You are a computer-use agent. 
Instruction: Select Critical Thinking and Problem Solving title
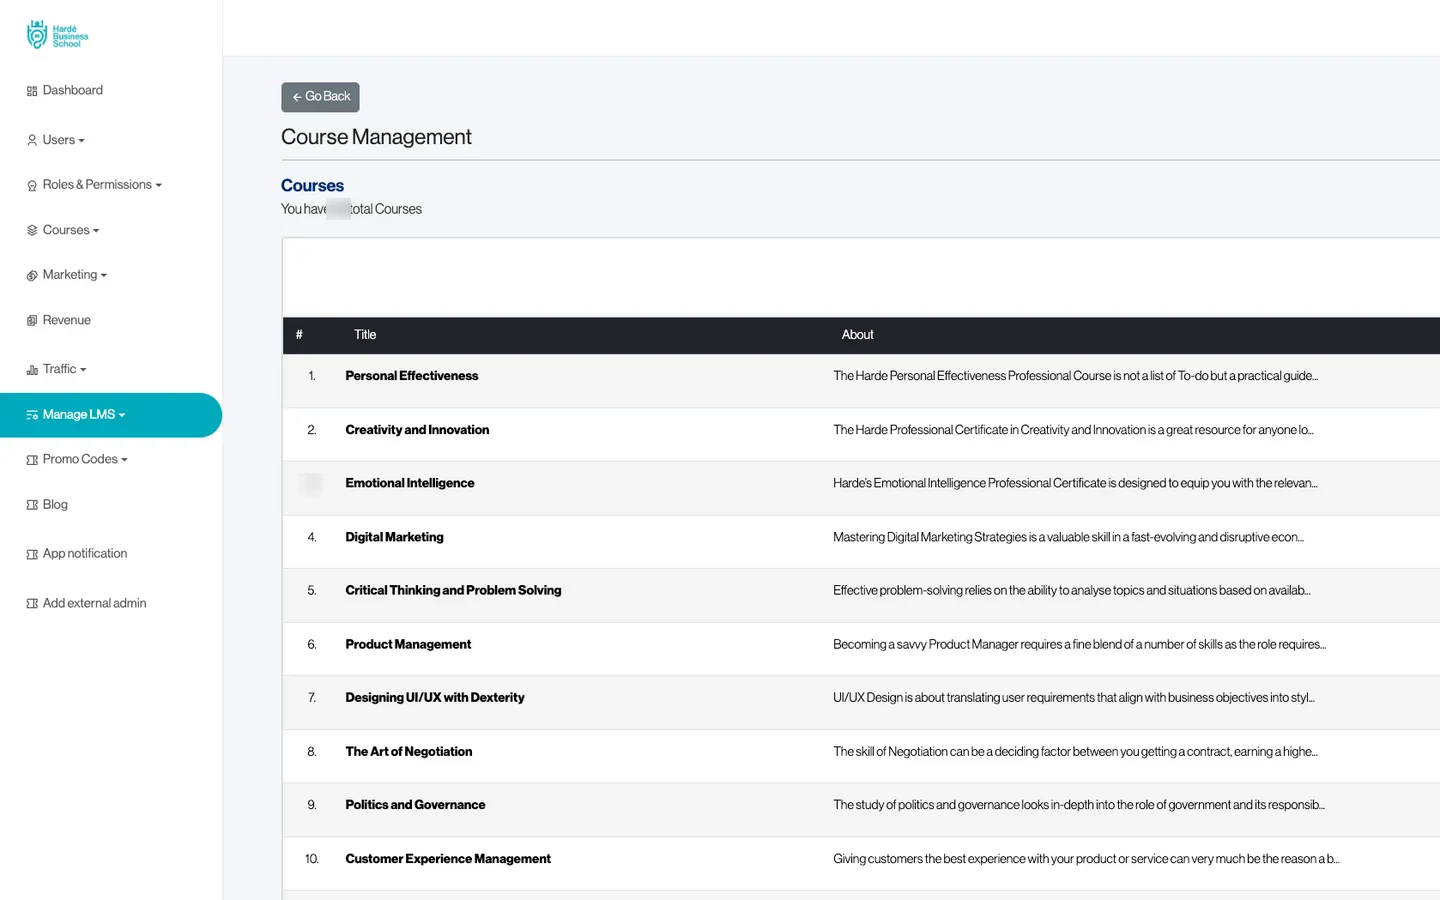(453, 590)
